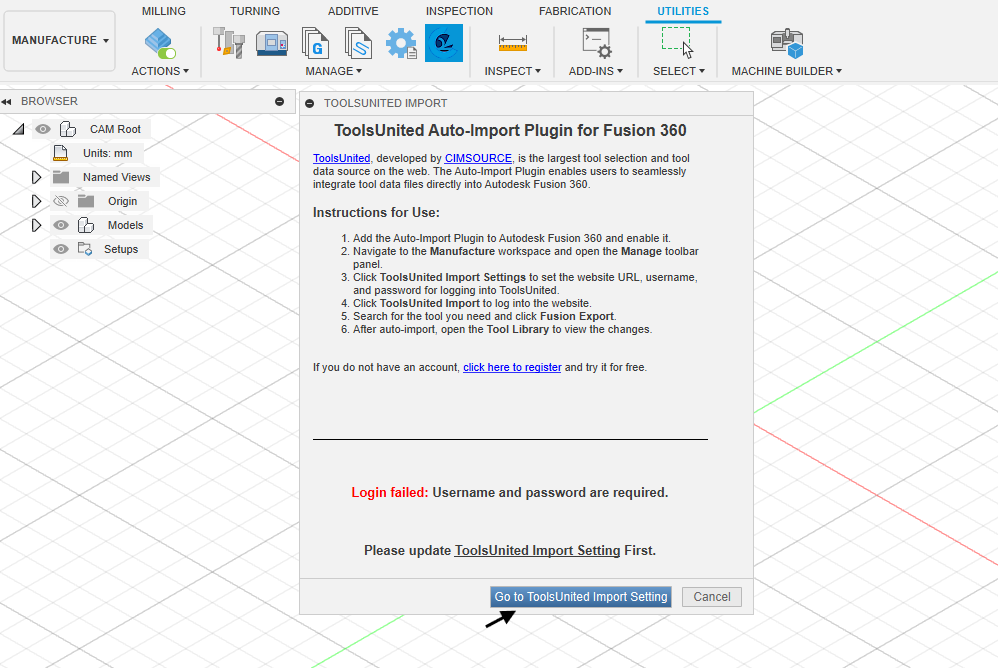
Task: Open the Actions simulate icon
Action: (x=160, y=43)
